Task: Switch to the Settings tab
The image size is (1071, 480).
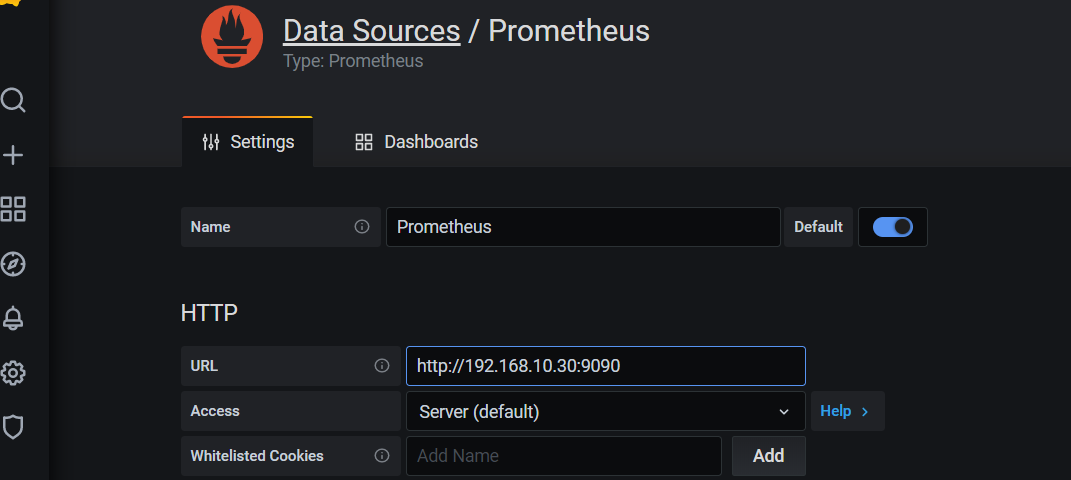Action: [x=247, y=142]
